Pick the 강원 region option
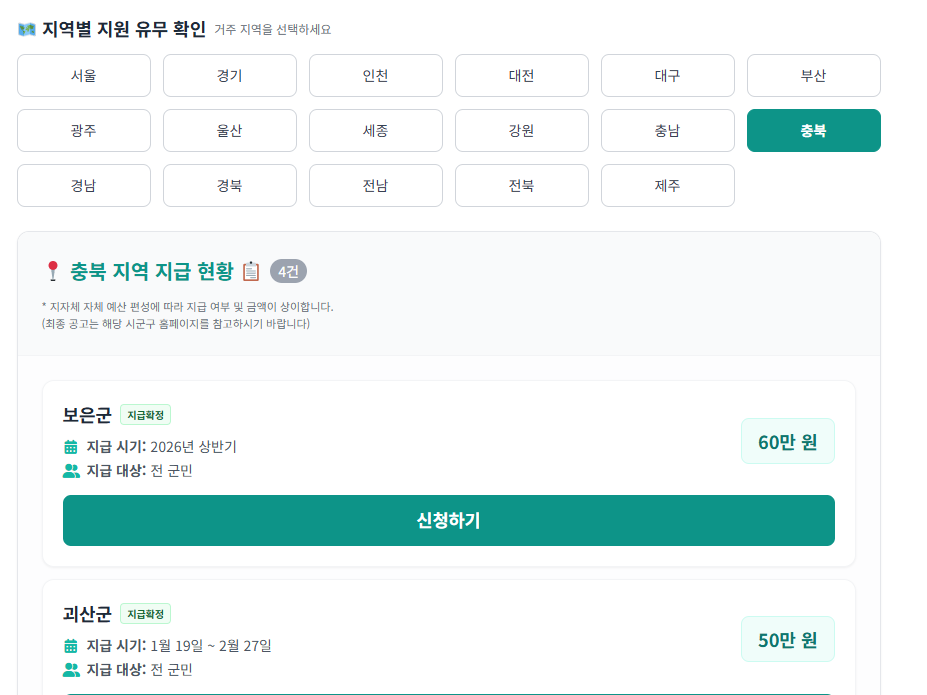The width and height of the screenshot is (927, 695). [522, 131]
